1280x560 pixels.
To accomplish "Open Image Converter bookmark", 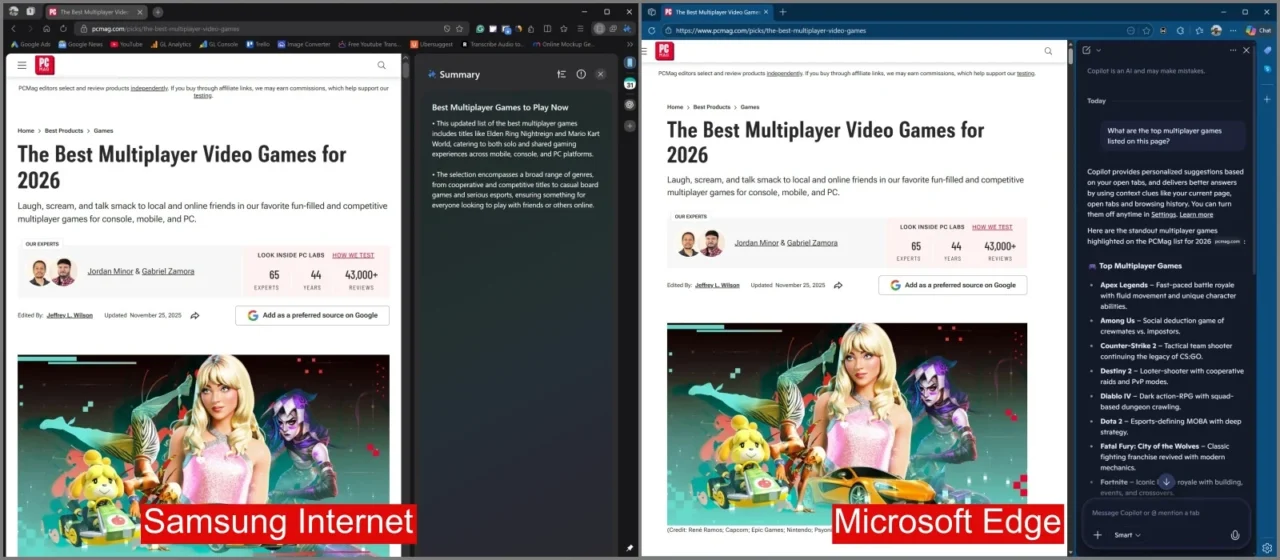I will (304, 44).
